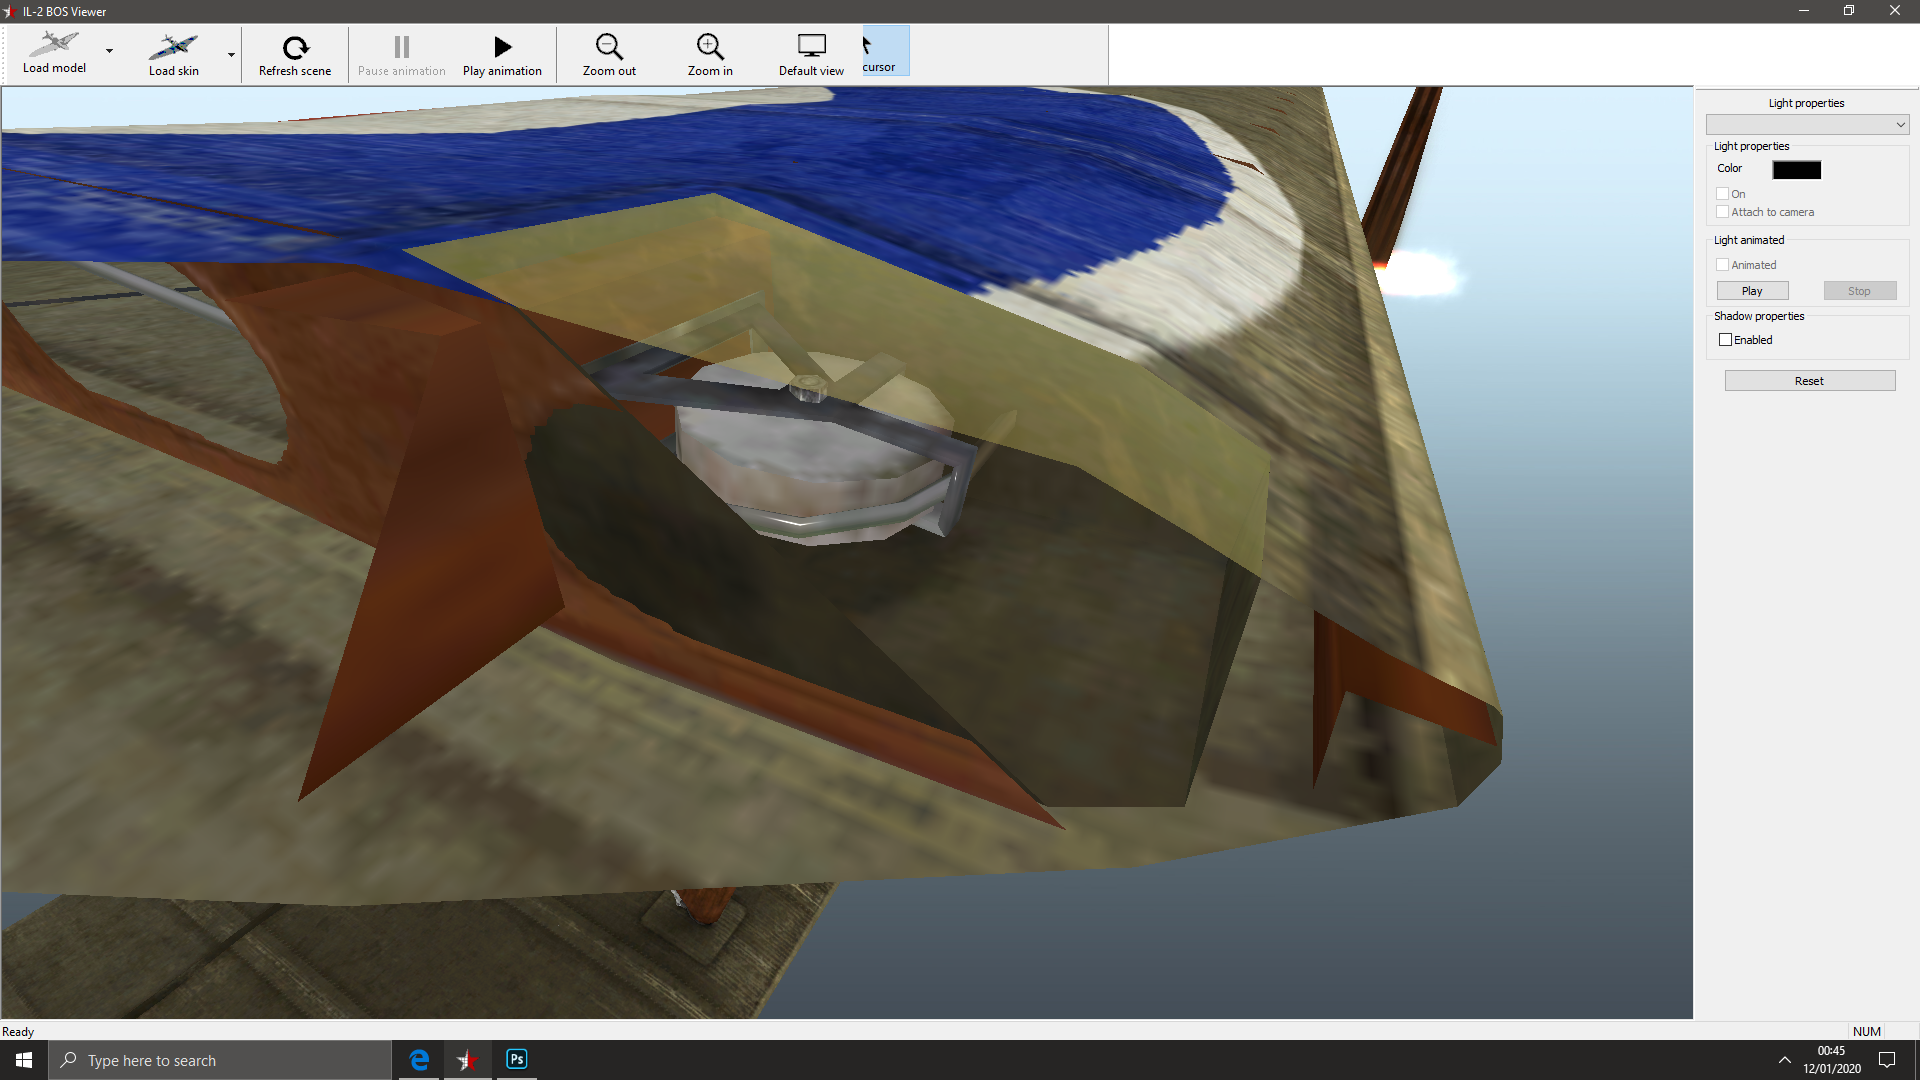Viewport: 1920px width, 1080px height.
Task: Click the 3D model viewport
Action: [846, 552]
